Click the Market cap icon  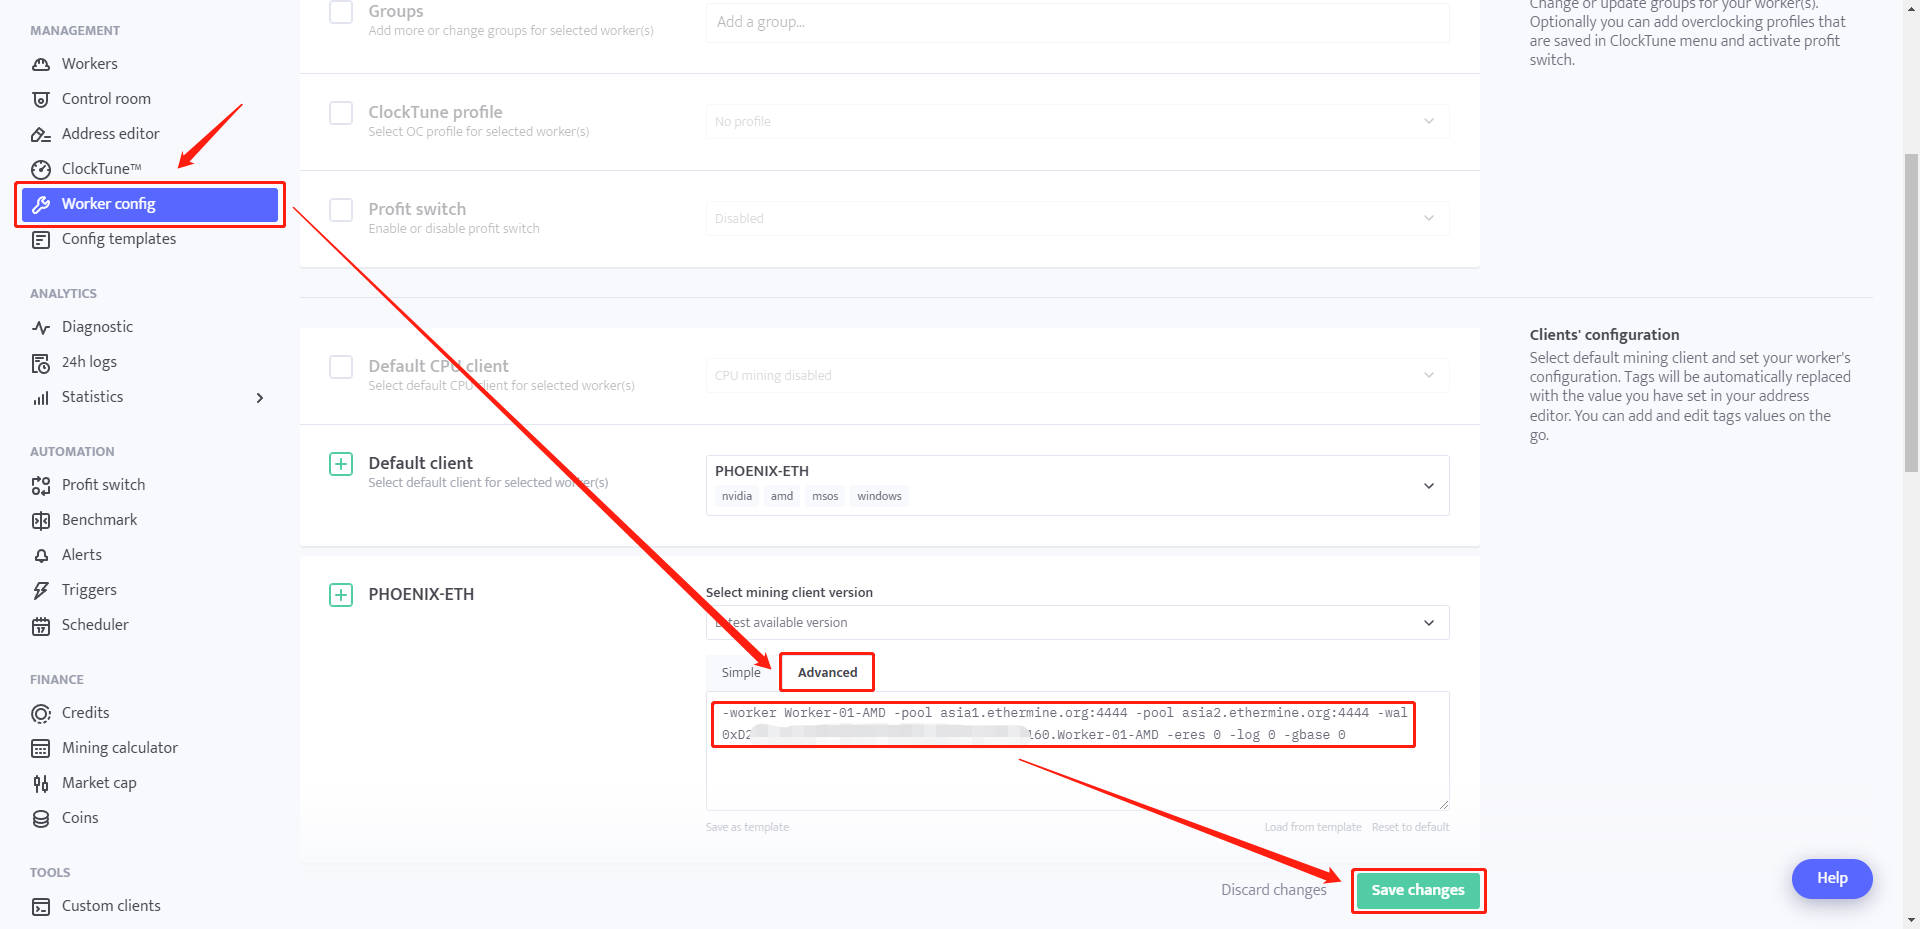(x=41, y=783)
